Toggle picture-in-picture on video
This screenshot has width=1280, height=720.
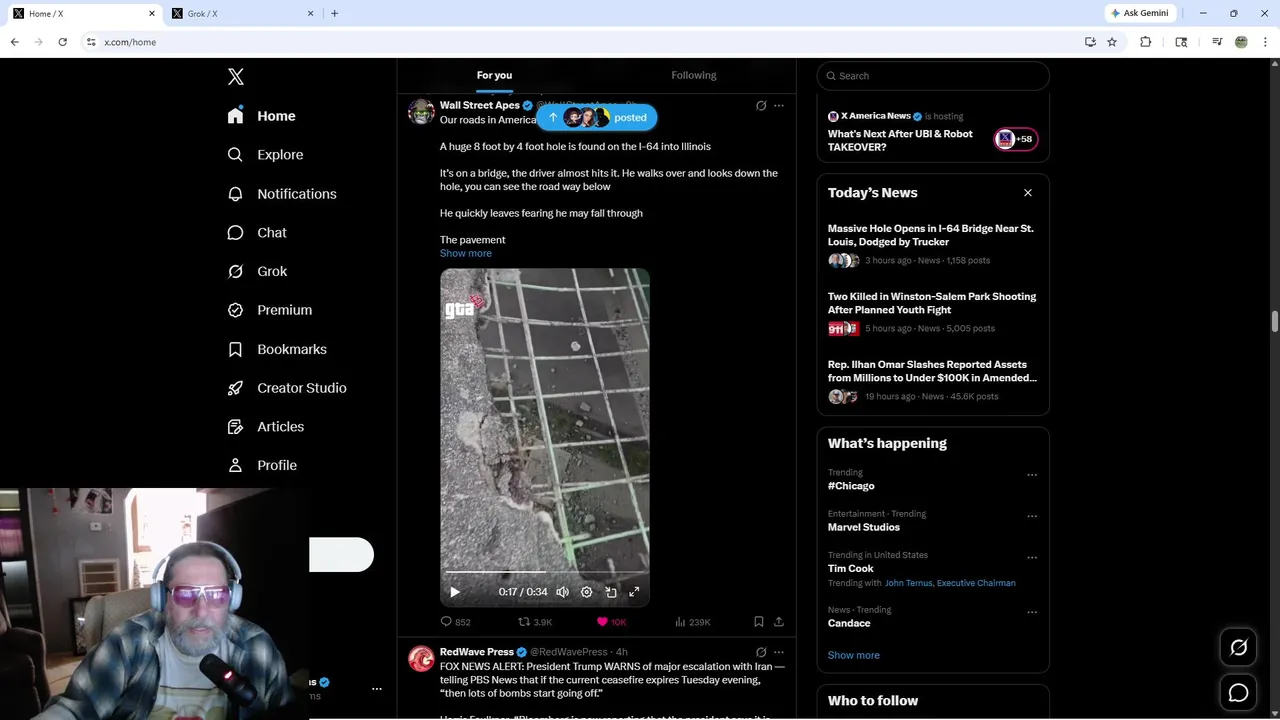611,592
